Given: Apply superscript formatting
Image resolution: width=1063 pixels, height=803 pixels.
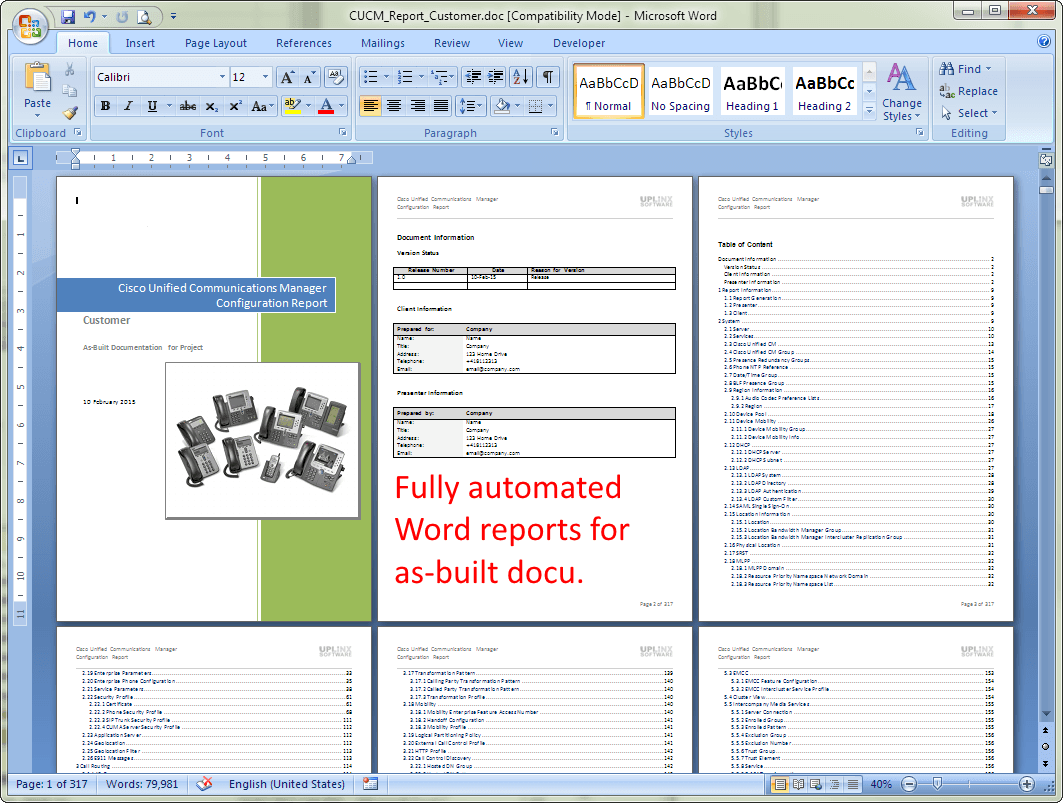Looking at the screenshot, I should click(x=235, y=106).
